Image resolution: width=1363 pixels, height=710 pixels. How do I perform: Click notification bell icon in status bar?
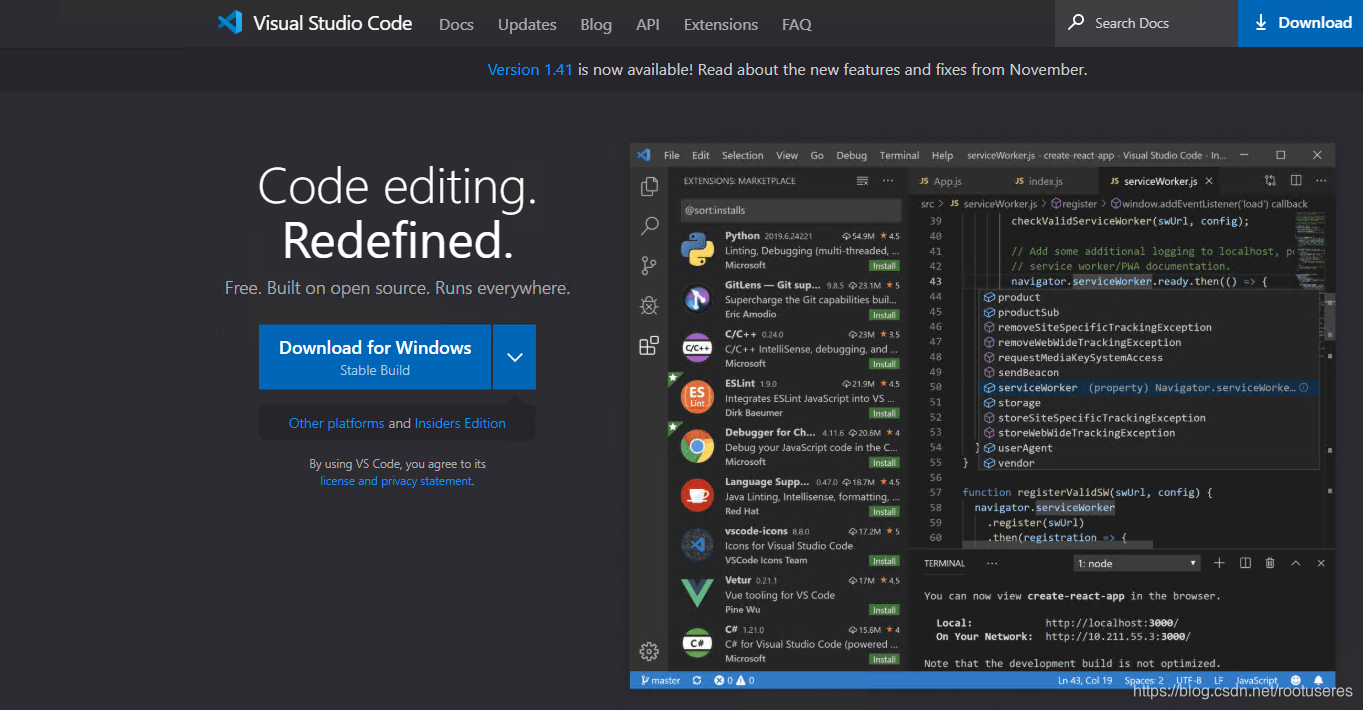pos(1320,680)
